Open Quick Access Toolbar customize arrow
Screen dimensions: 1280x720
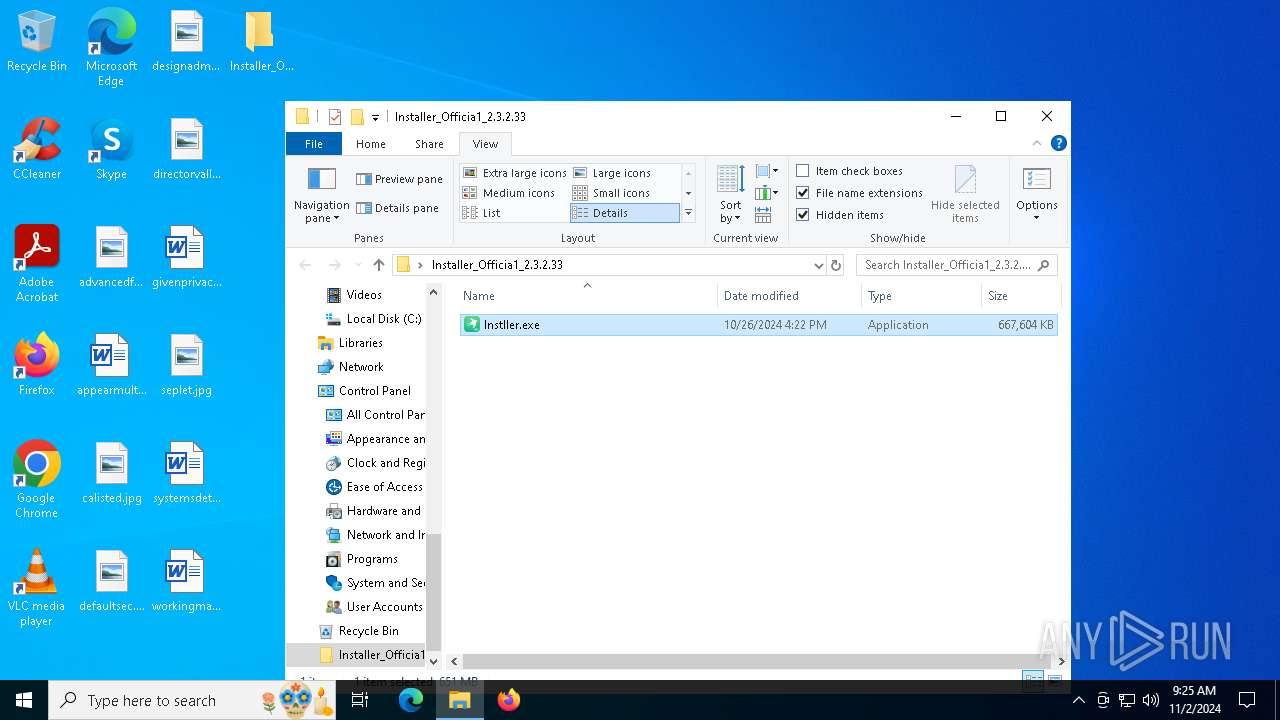click(x=376, y=117)
